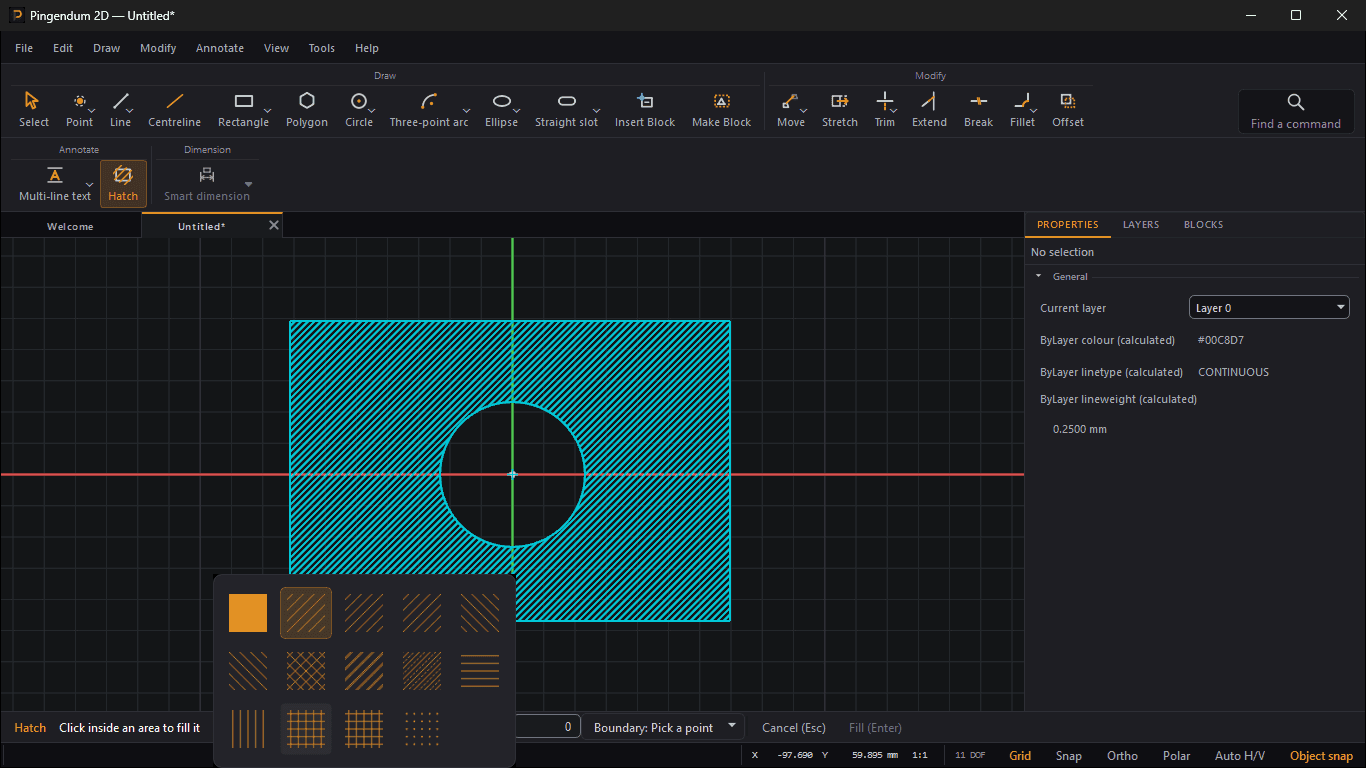Choose the Trim tool
The height and width of the screenshot is (768, 1366).
point(884,109)
